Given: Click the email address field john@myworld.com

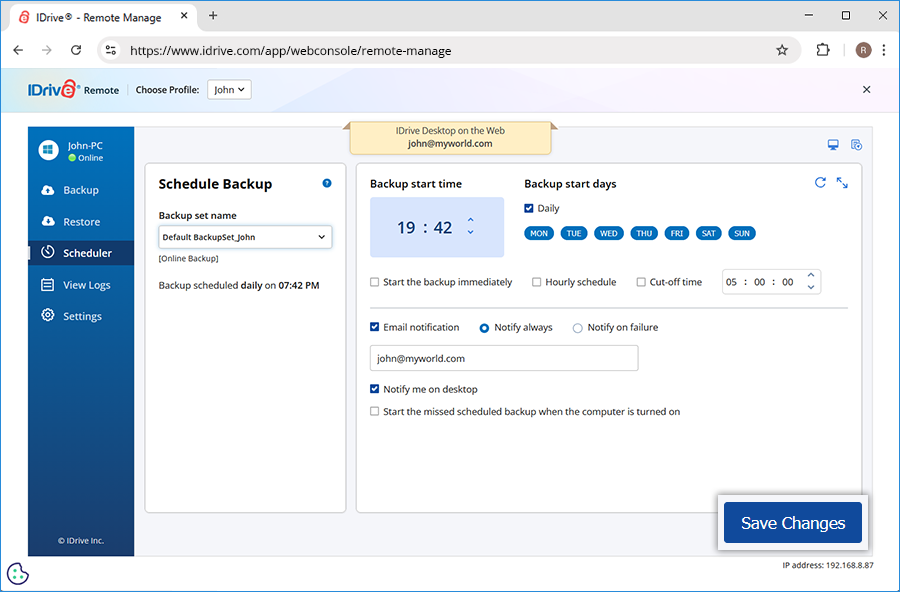Looking at the screenshot, I should 504,358.
